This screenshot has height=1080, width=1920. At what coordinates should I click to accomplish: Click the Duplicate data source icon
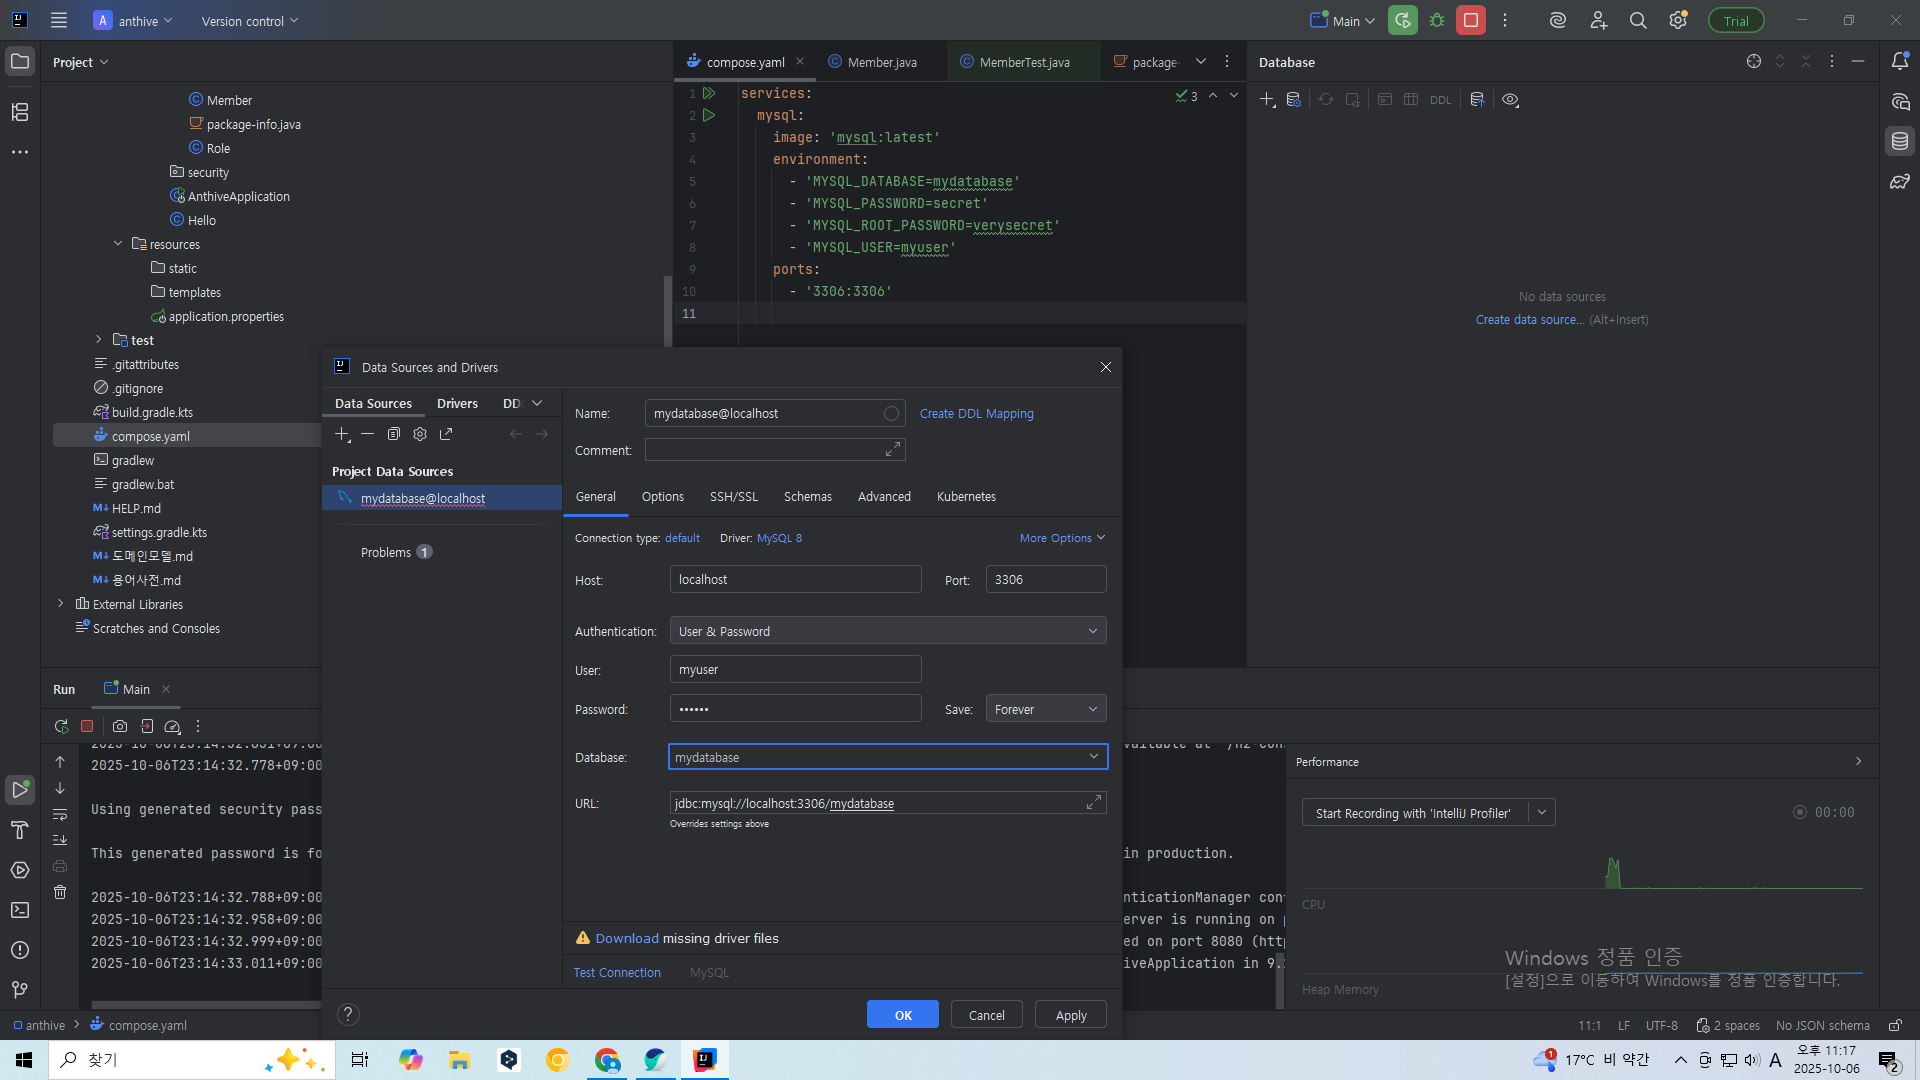[x=394, y=434]
